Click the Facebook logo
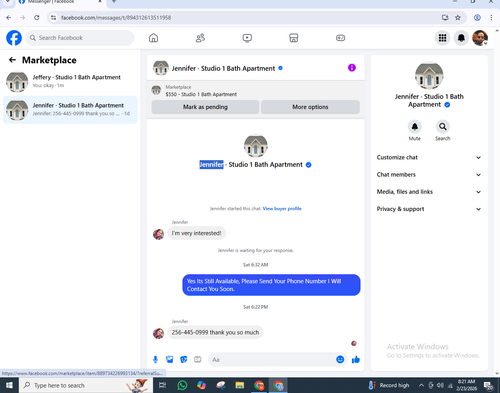 point(14,38)
